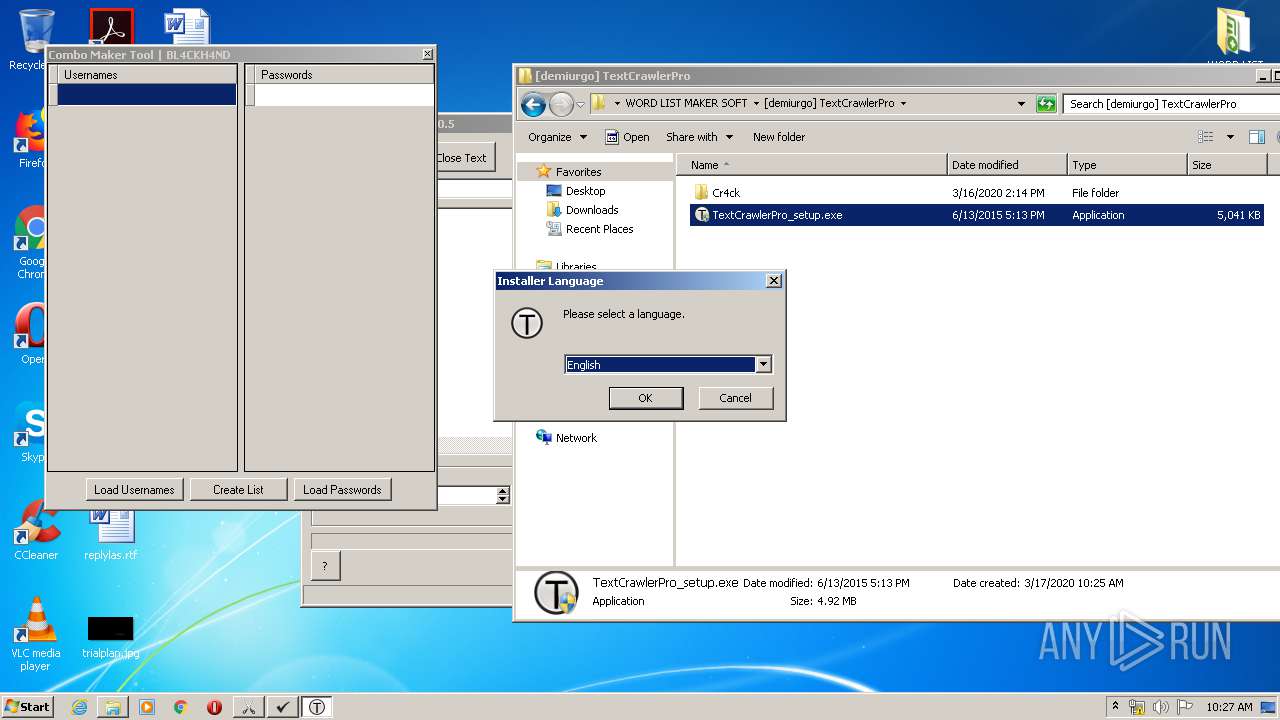Expand the address bar history dropdown
This screenshot has width=1280, height=720.
pyautogui.click(x=1021, y=104)
